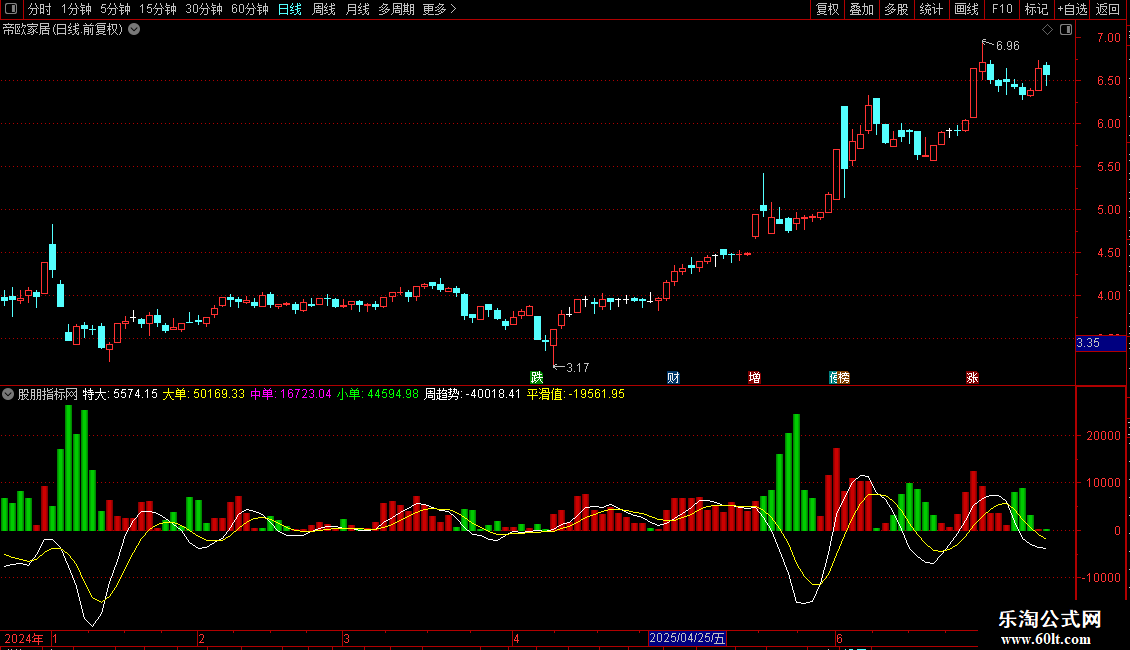This screenshot has height=650, width=1130.
Task: Switch to 1分钟 chart period
Action: [76, 9]
